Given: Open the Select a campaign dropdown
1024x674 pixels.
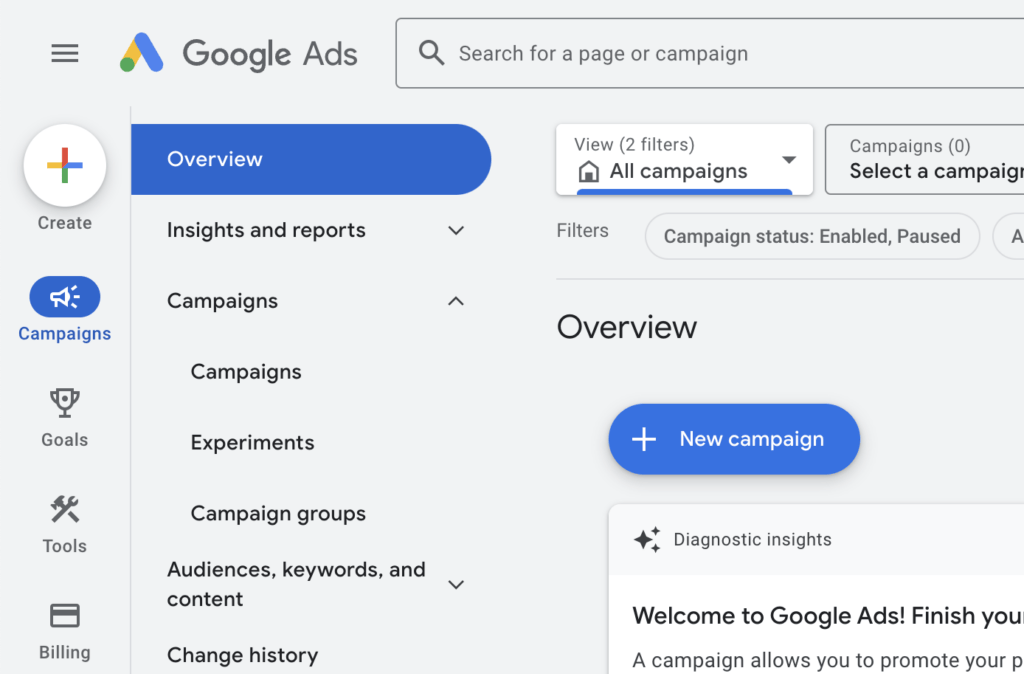Looking at the screenshot, I should 925,159.
